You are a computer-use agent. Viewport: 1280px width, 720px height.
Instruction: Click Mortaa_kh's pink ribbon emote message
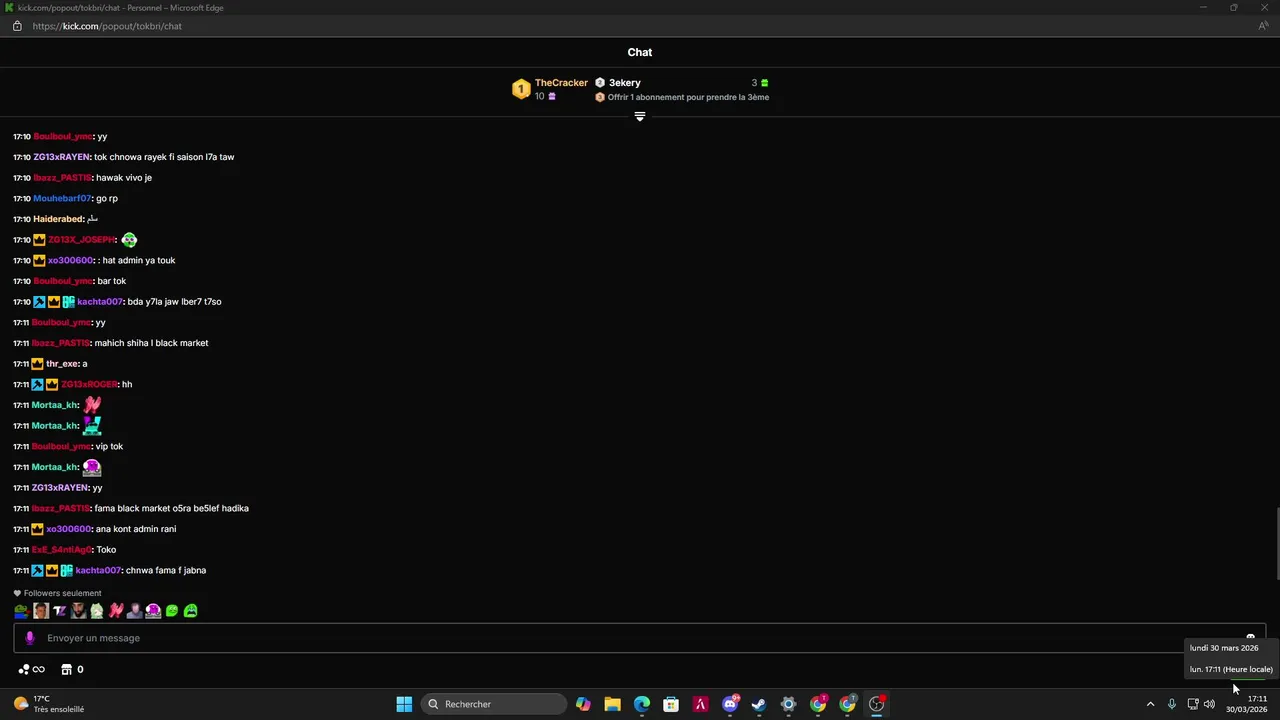pyautogui.click(x=92, y=405)
